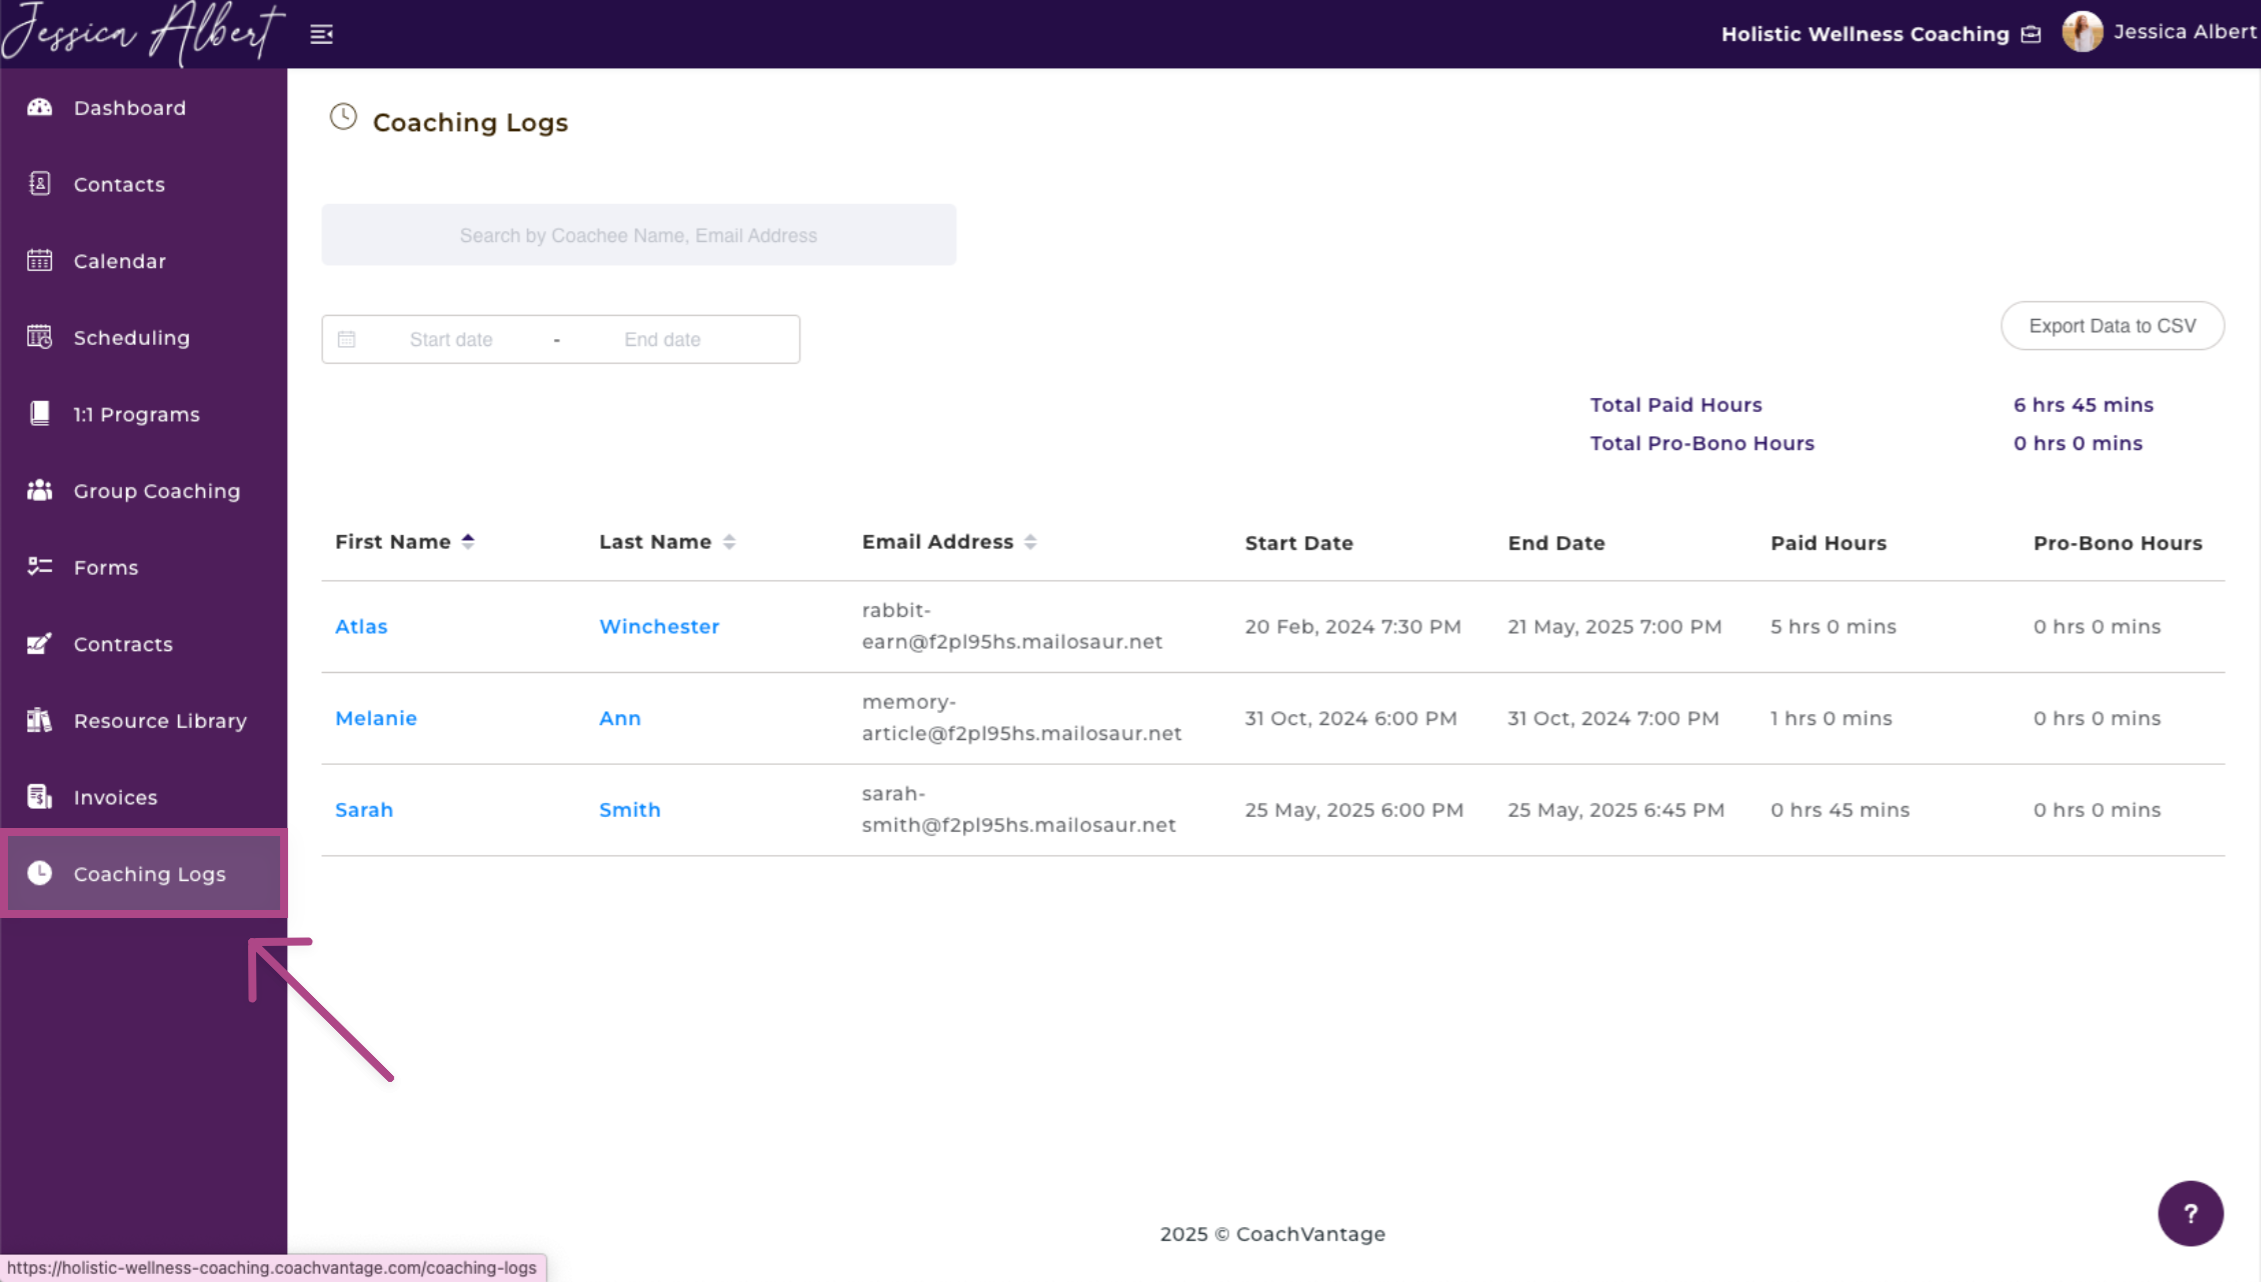
Task: Click 31 Oct, 2024 7:00 PM end date
Action: coord(1613,718)
